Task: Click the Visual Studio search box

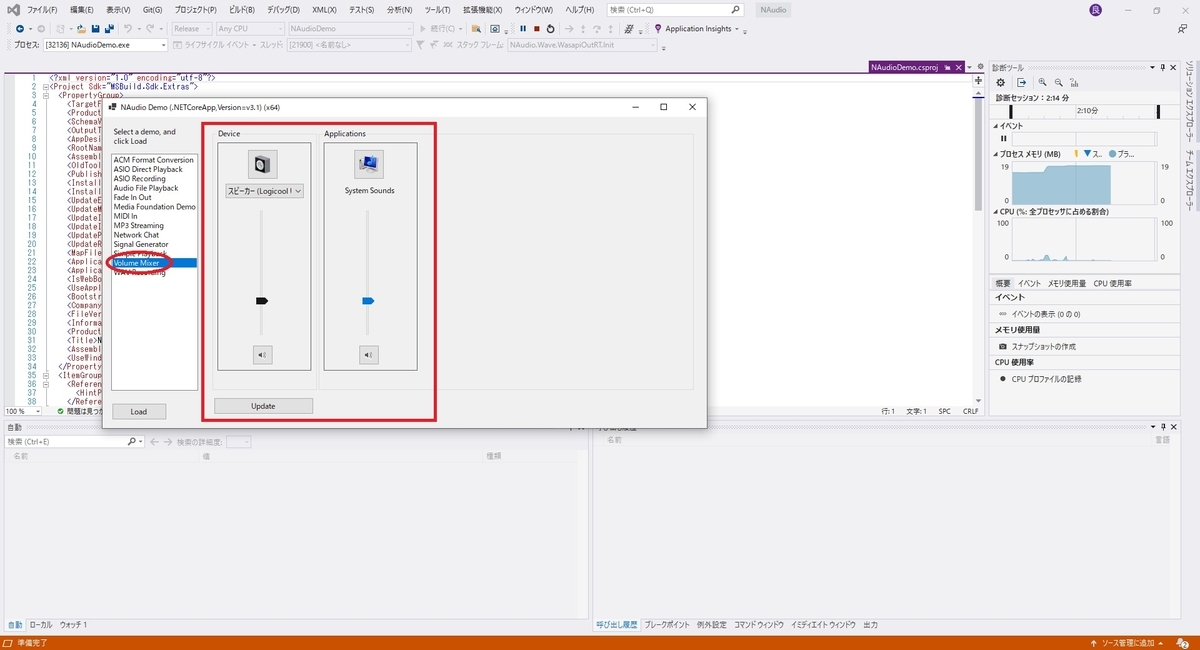Action: coord(675,10)
